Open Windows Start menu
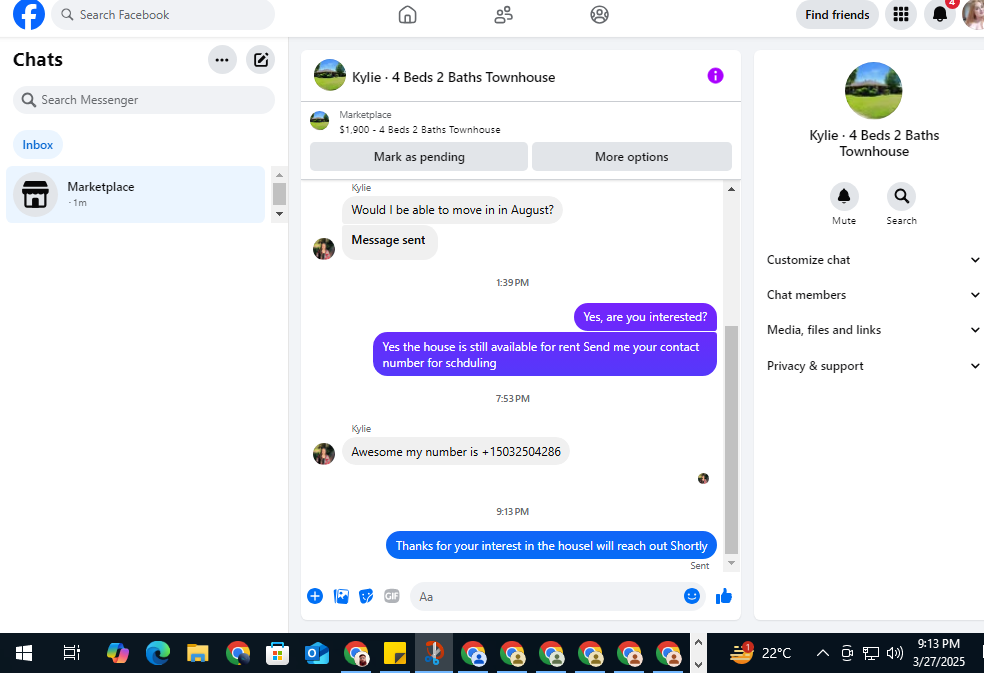The image size is (984, 673). pos(23,654)
